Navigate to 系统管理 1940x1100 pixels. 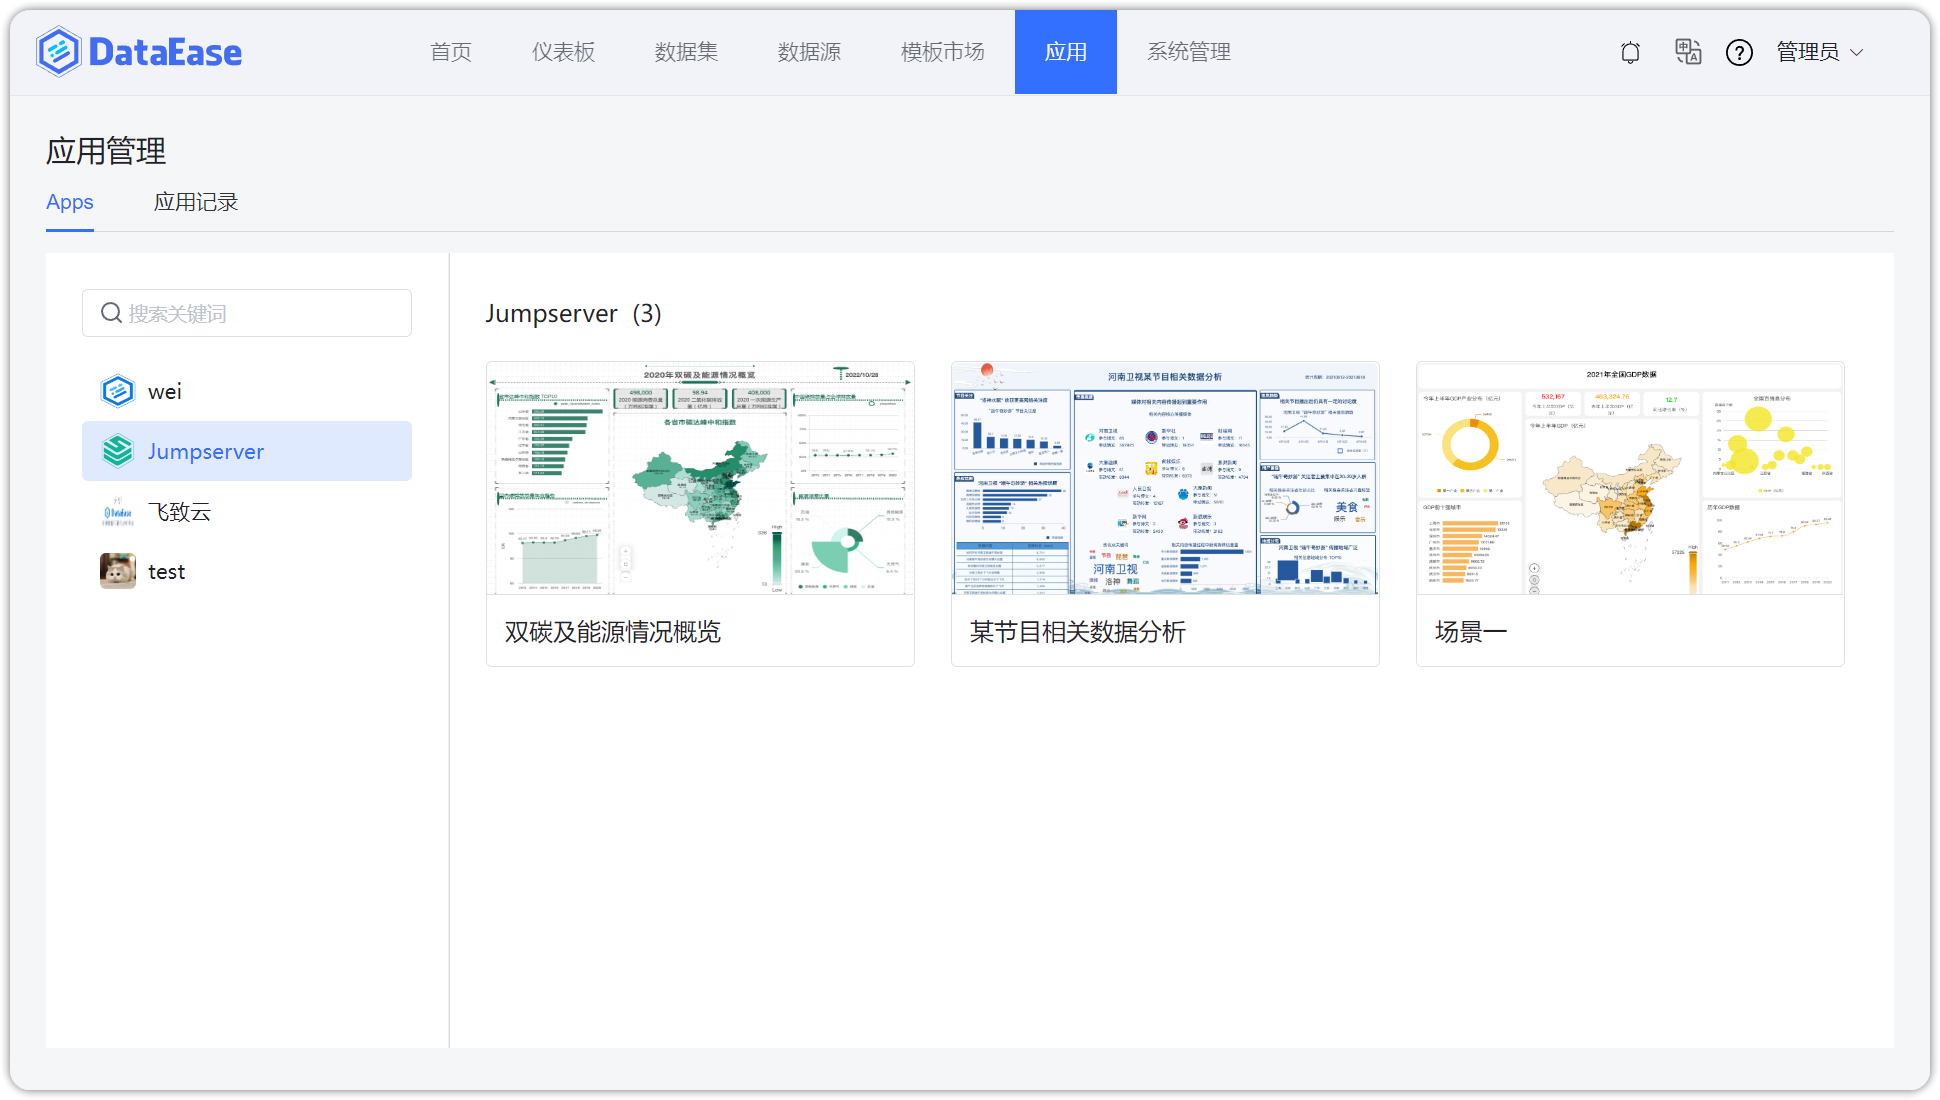coord(1189,52)
